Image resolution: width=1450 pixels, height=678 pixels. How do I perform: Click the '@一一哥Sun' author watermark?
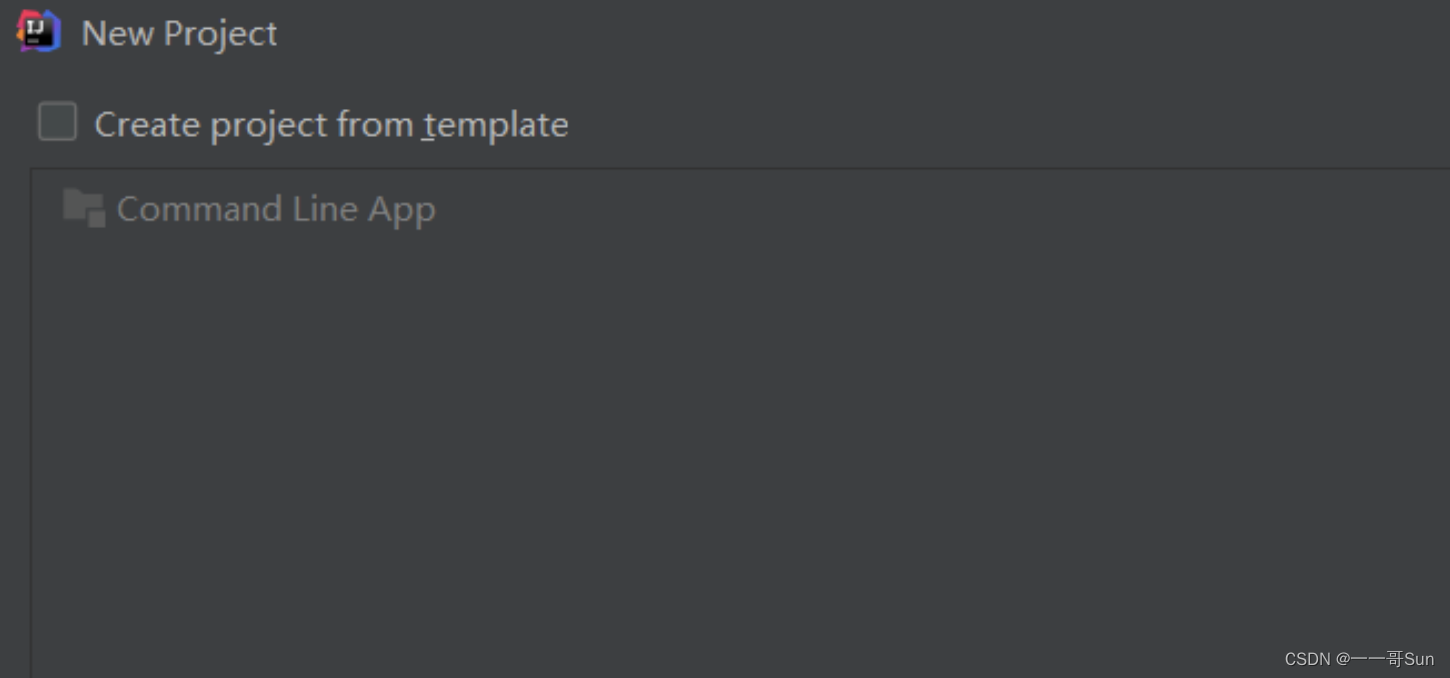pos(1385,659)
